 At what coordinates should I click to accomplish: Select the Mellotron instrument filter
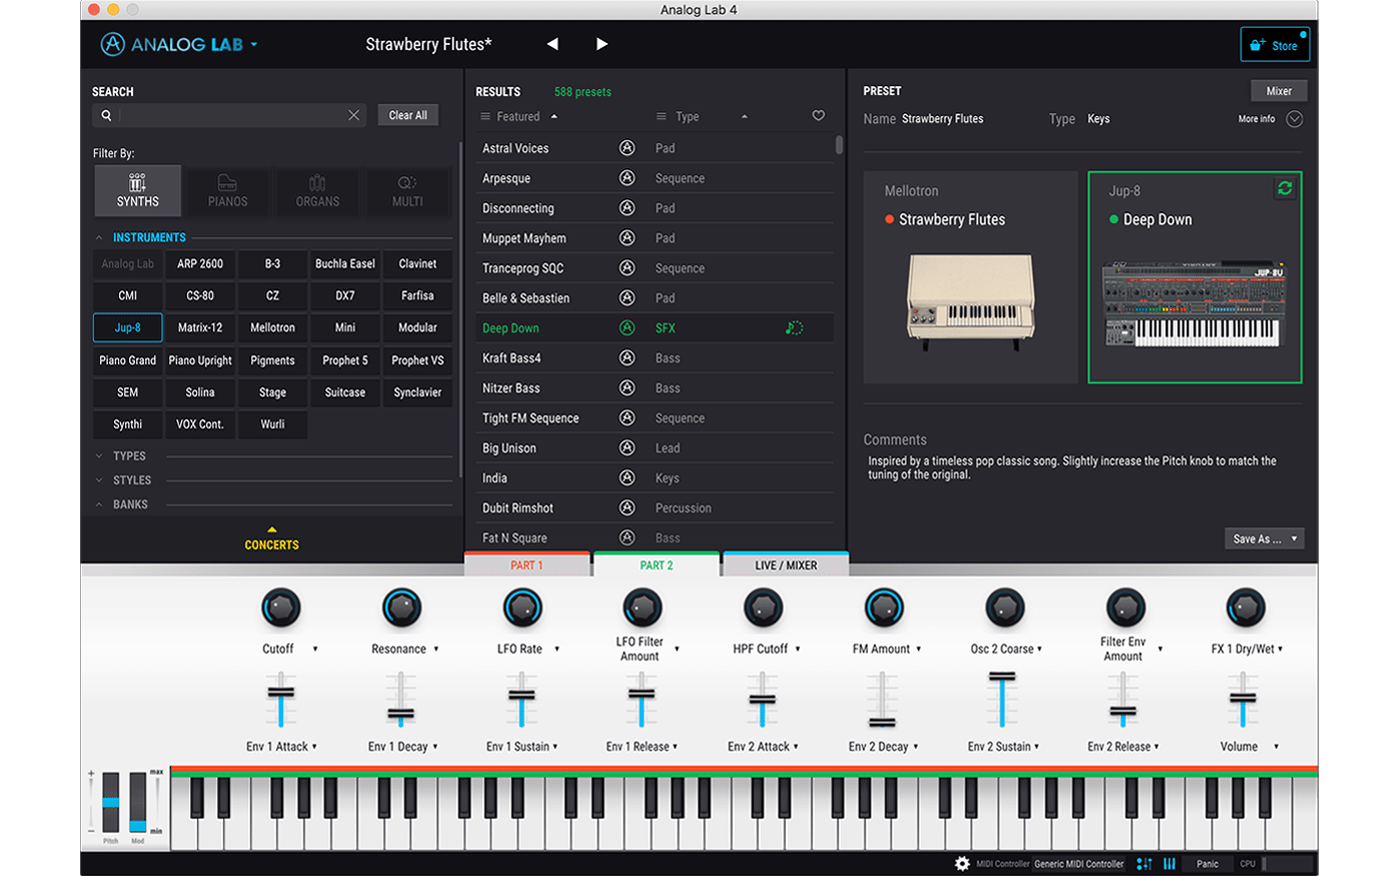(x=272, y=328)
